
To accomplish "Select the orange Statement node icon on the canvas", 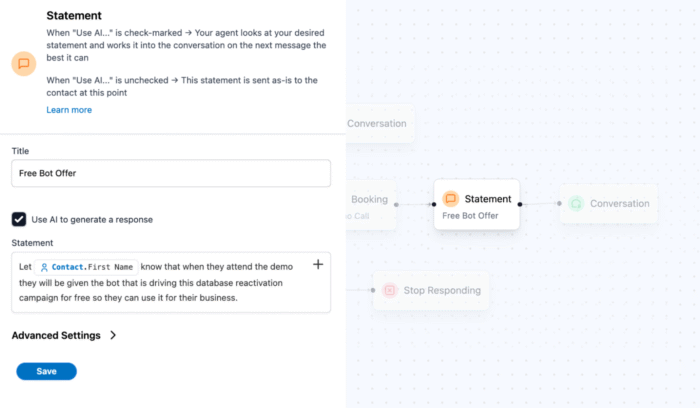I will point(450,199).
